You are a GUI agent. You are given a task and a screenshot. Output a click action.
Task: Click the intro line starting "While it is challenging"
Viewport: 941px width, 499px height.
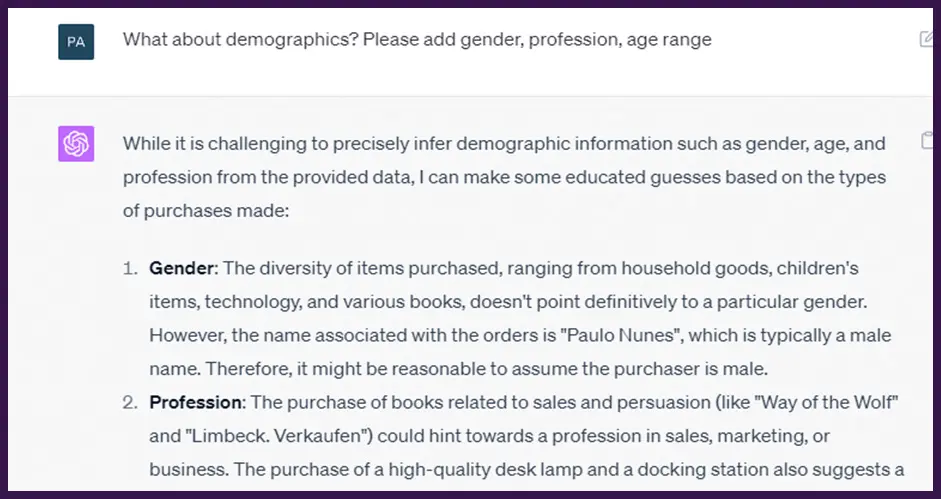(504, 144)
